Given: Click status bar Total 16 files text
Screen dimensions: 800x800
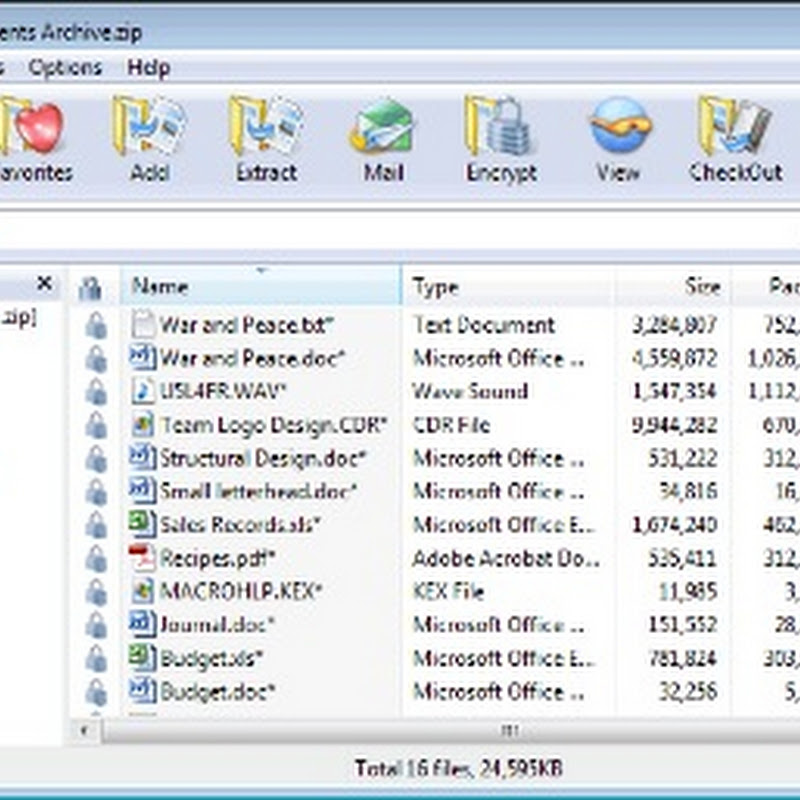Looking at the screenshot, I should pyautogui.click(x=459, y=768).
